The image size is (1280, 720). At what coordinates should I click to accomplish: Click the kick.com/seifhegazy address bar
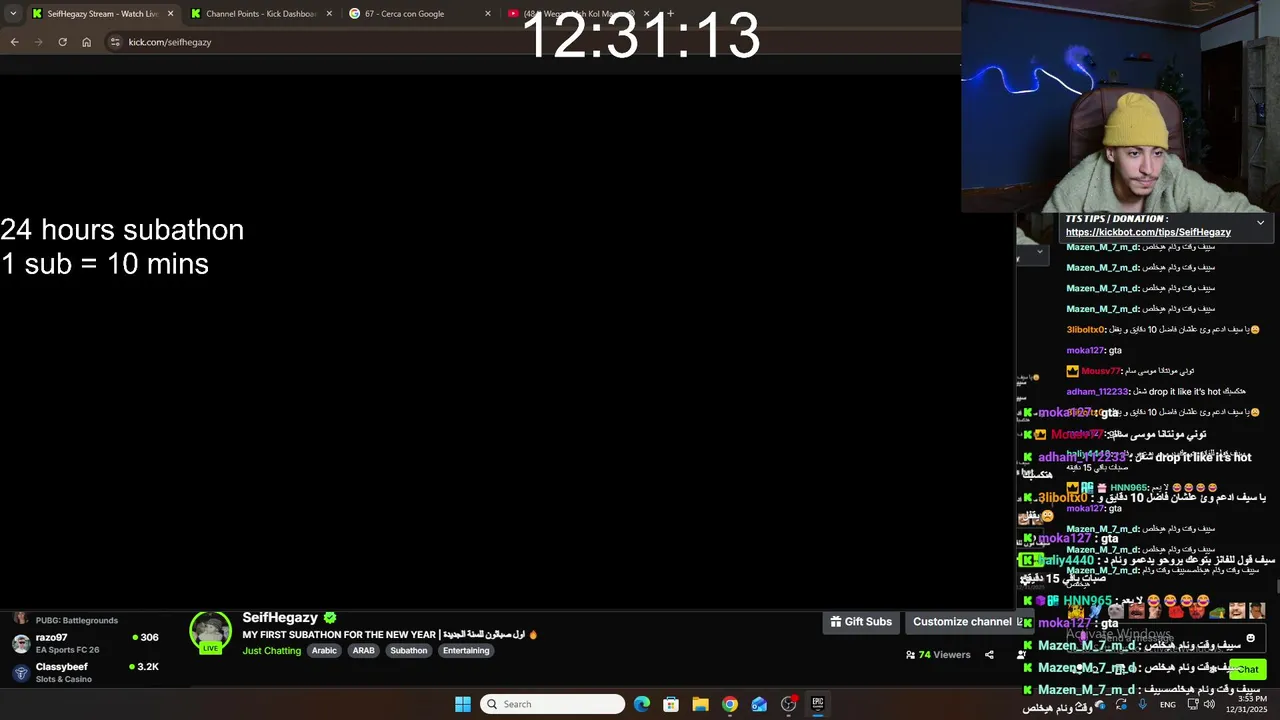pyautogui.click(x=170, y=42)
